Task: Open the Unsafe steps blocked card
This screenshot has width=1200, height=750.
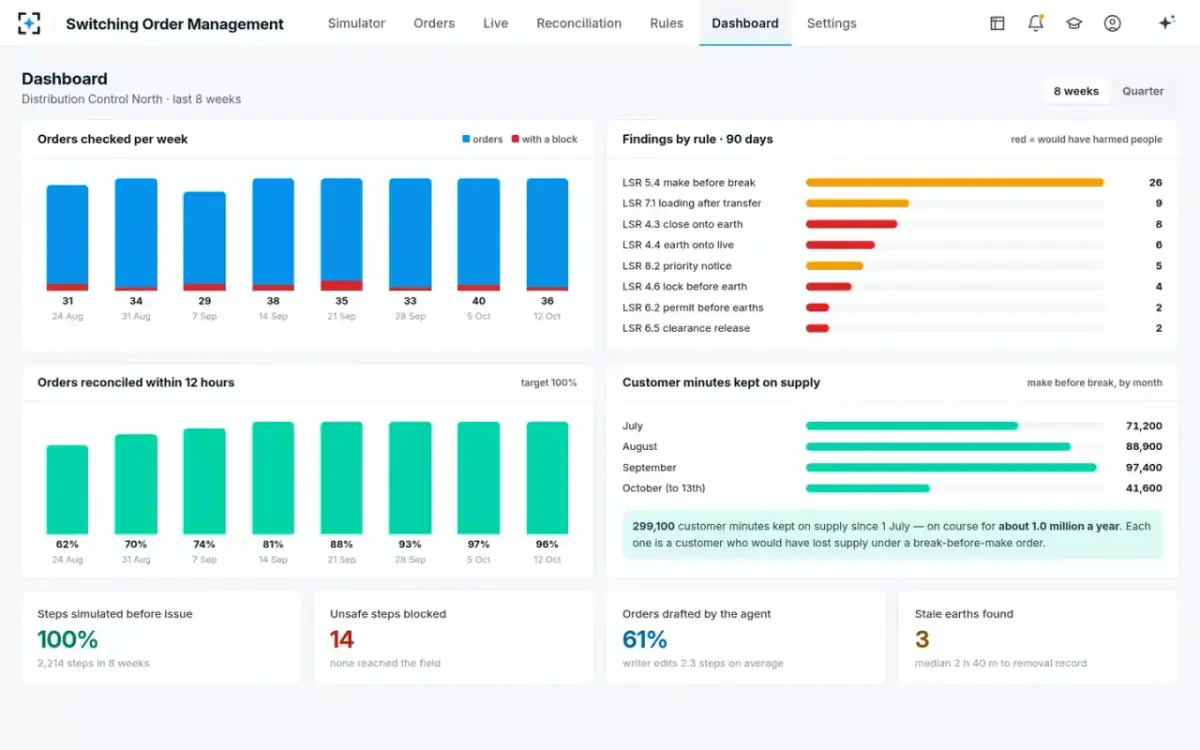Action: point(453,637)
